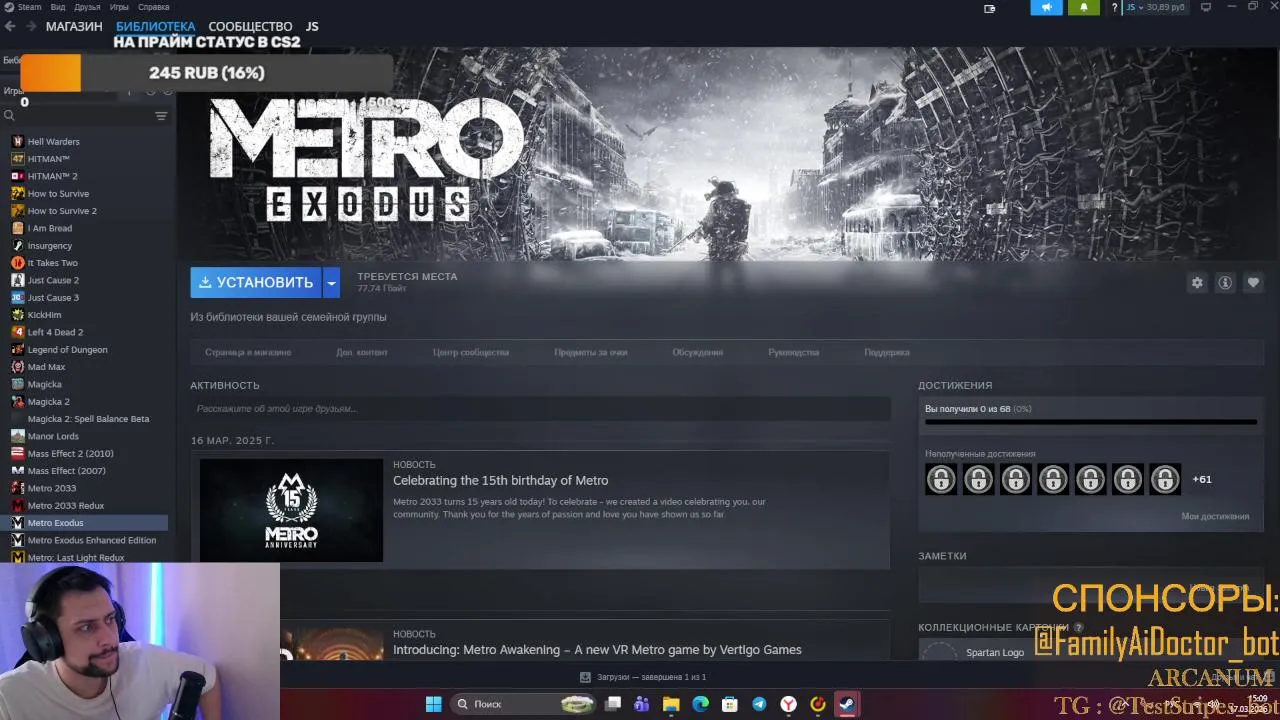The width and height of the screenshot is (1280, 720).
Task: Open the Metro 15th Anniversary news thumbnail
Action: [291, 510]
